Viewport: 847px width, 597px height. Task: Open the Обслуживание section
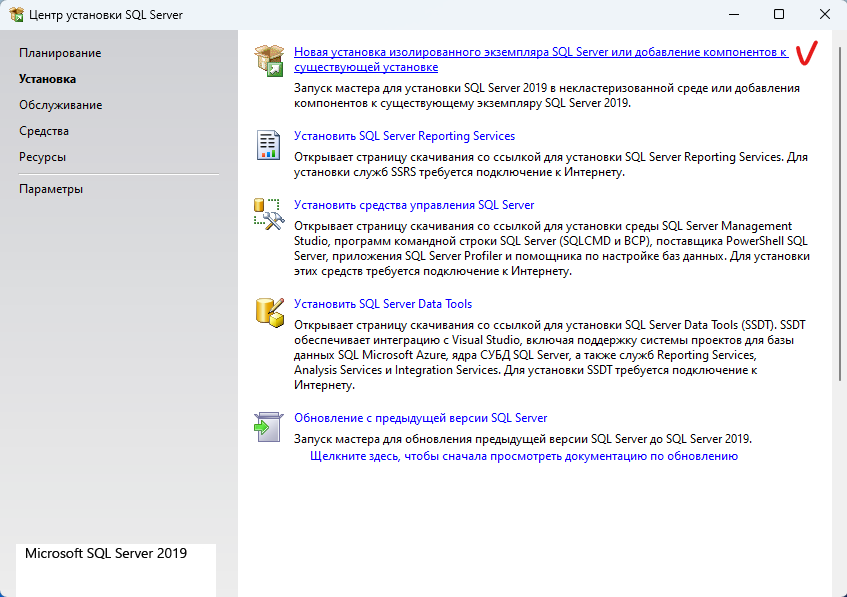(60, 105)
